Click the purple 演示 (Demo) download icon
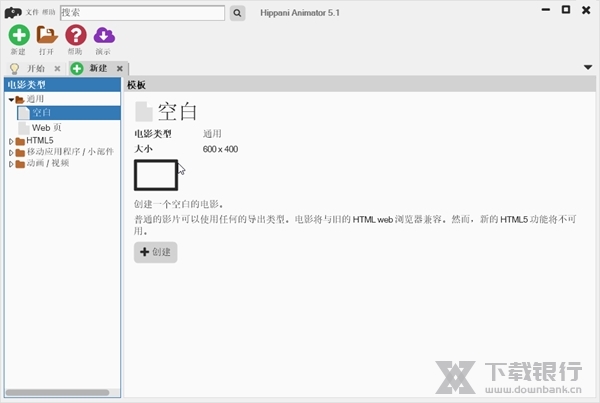Screen dimensions: 600x403 (103, 35)
